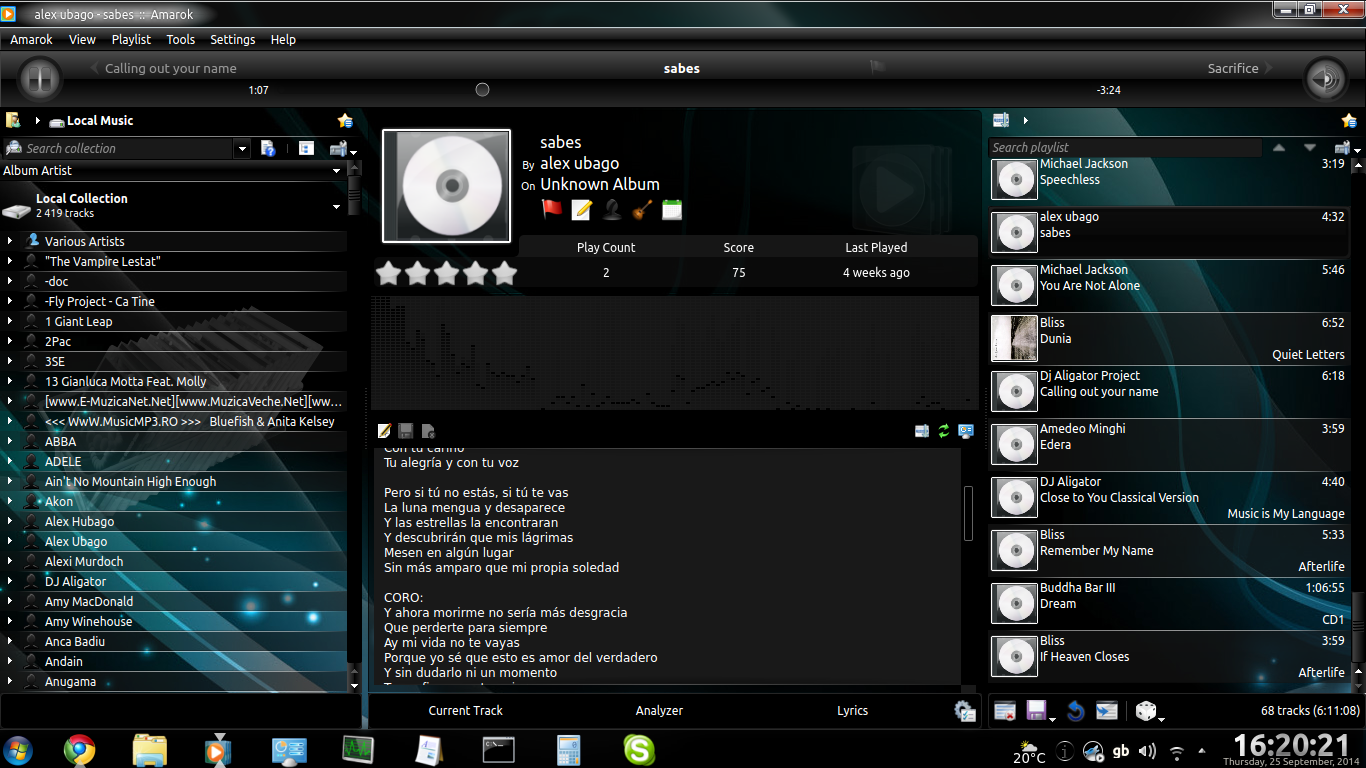Click the green calendar icon under track info
The image size is (1366, 768).
[672, 209]
